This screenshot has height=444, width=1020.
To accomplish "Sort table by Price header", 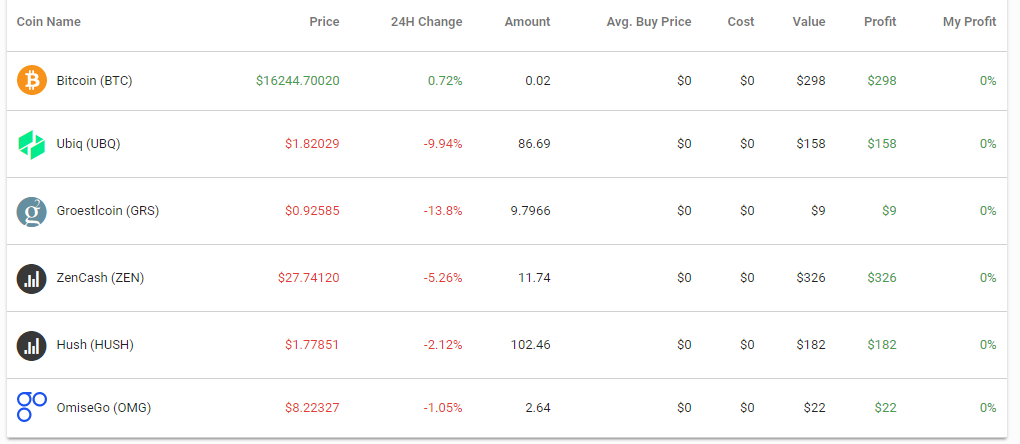I will coord(325,21).
